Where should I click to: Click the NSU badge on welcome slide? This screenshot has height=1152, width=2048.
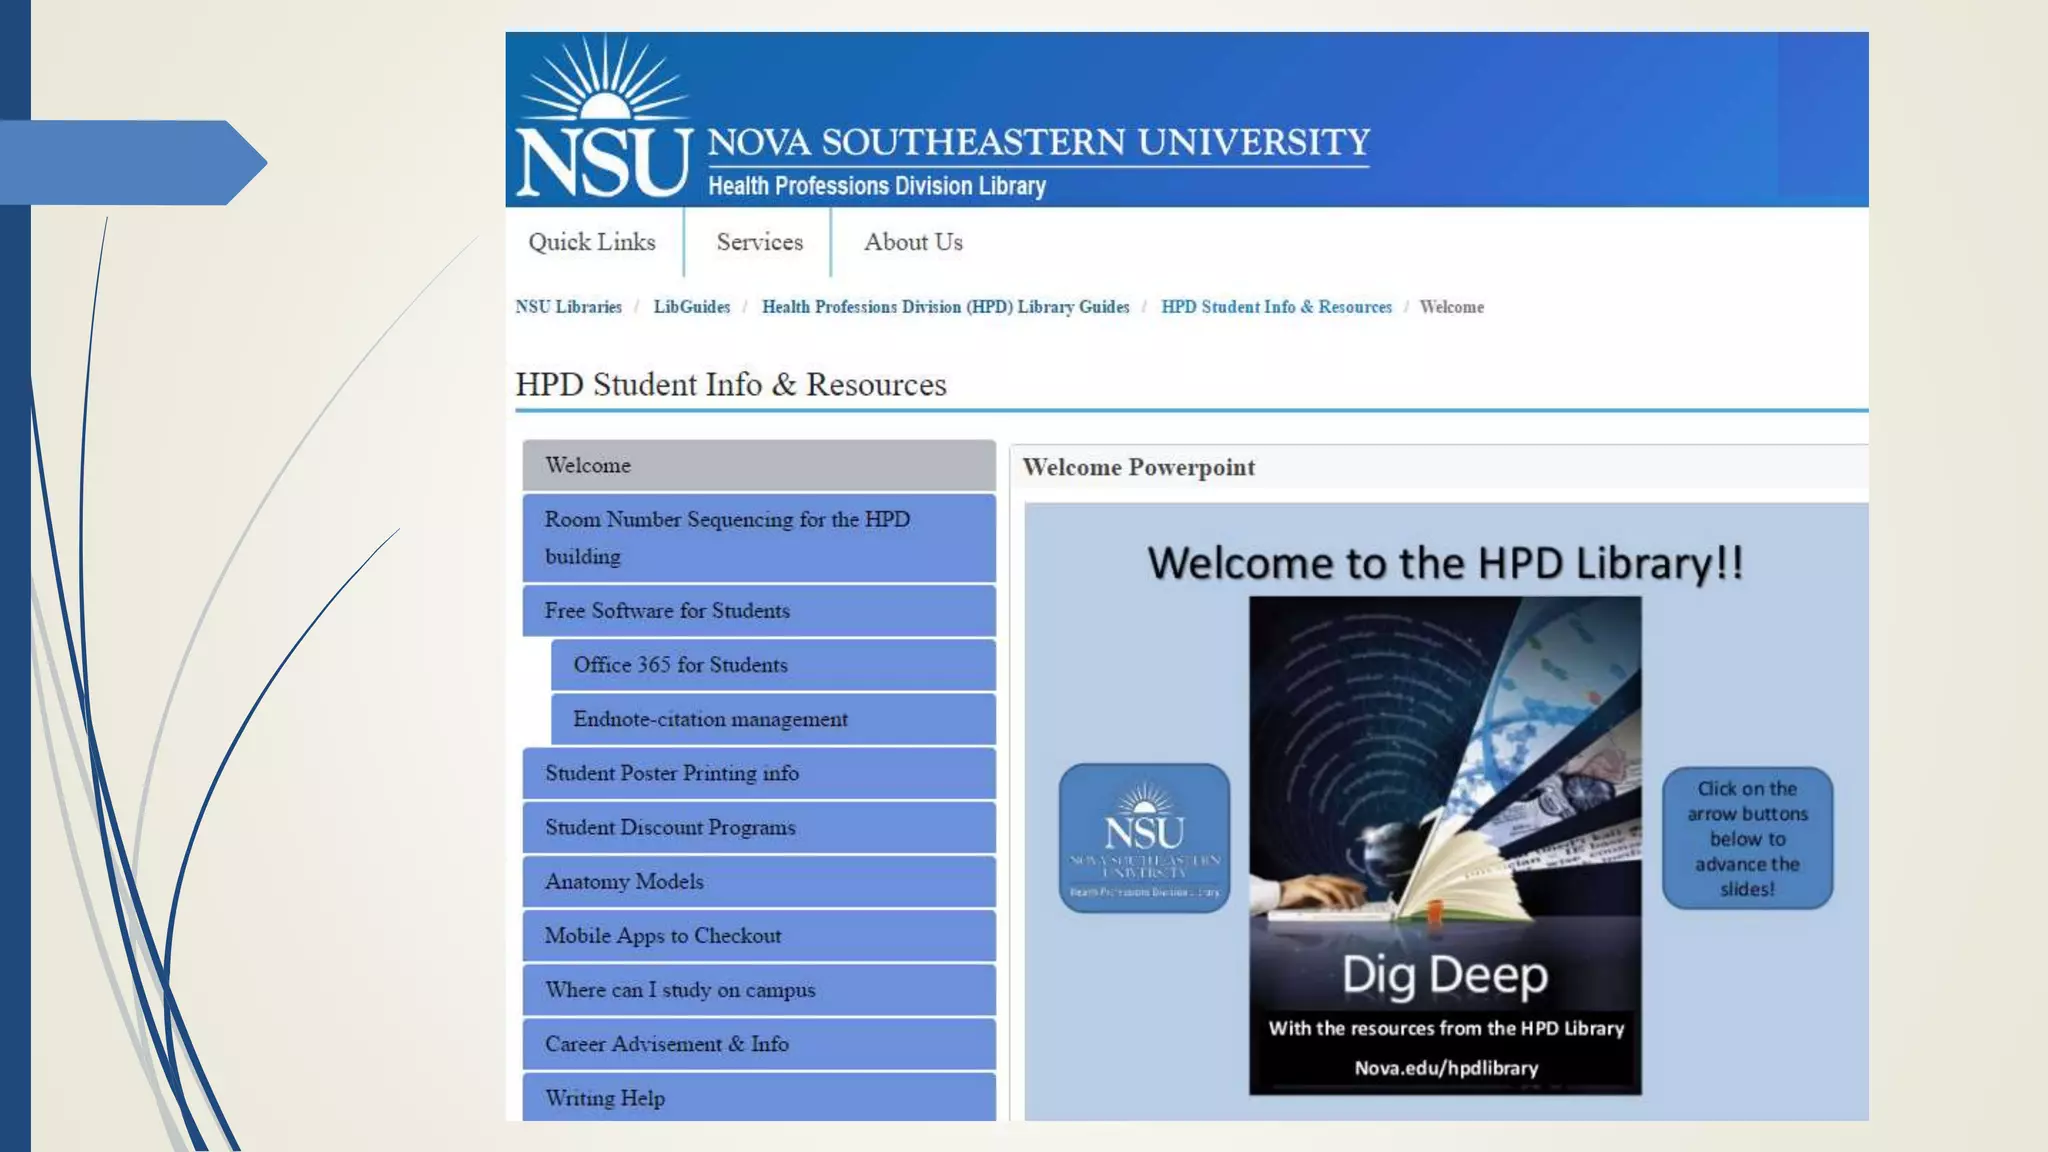coord(1144,838)
